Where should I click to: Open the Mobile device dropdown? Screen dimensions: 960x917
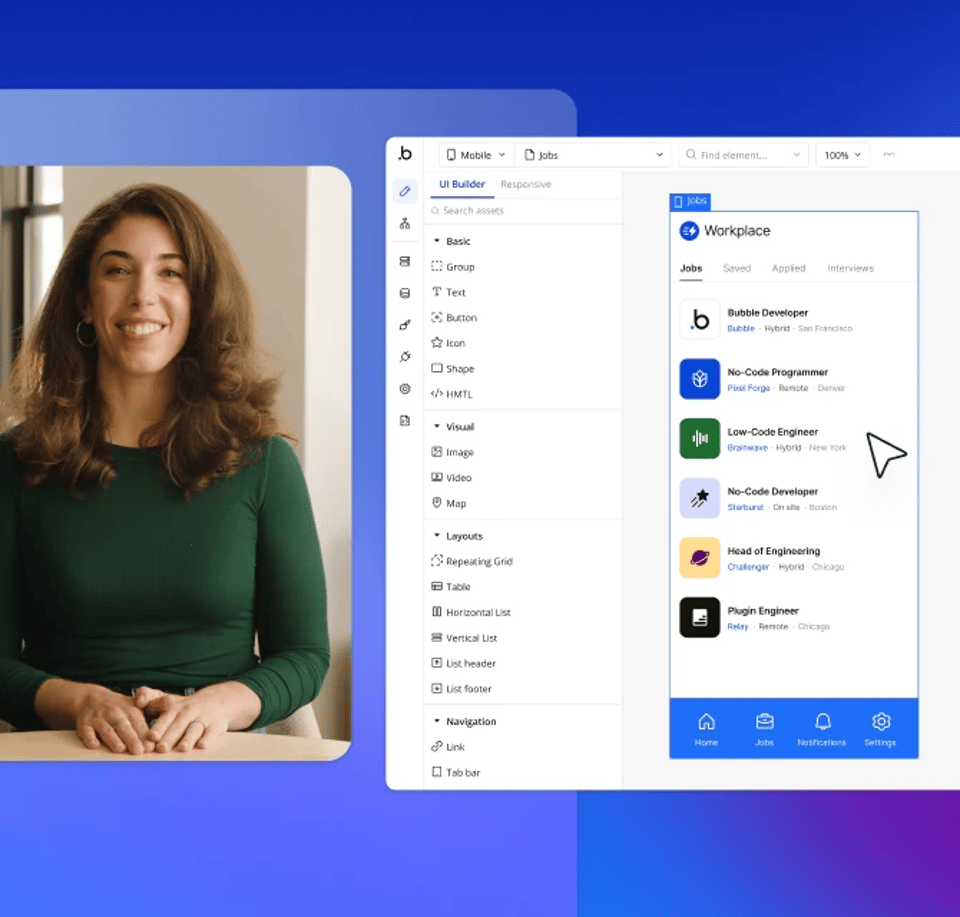point(476,155)
